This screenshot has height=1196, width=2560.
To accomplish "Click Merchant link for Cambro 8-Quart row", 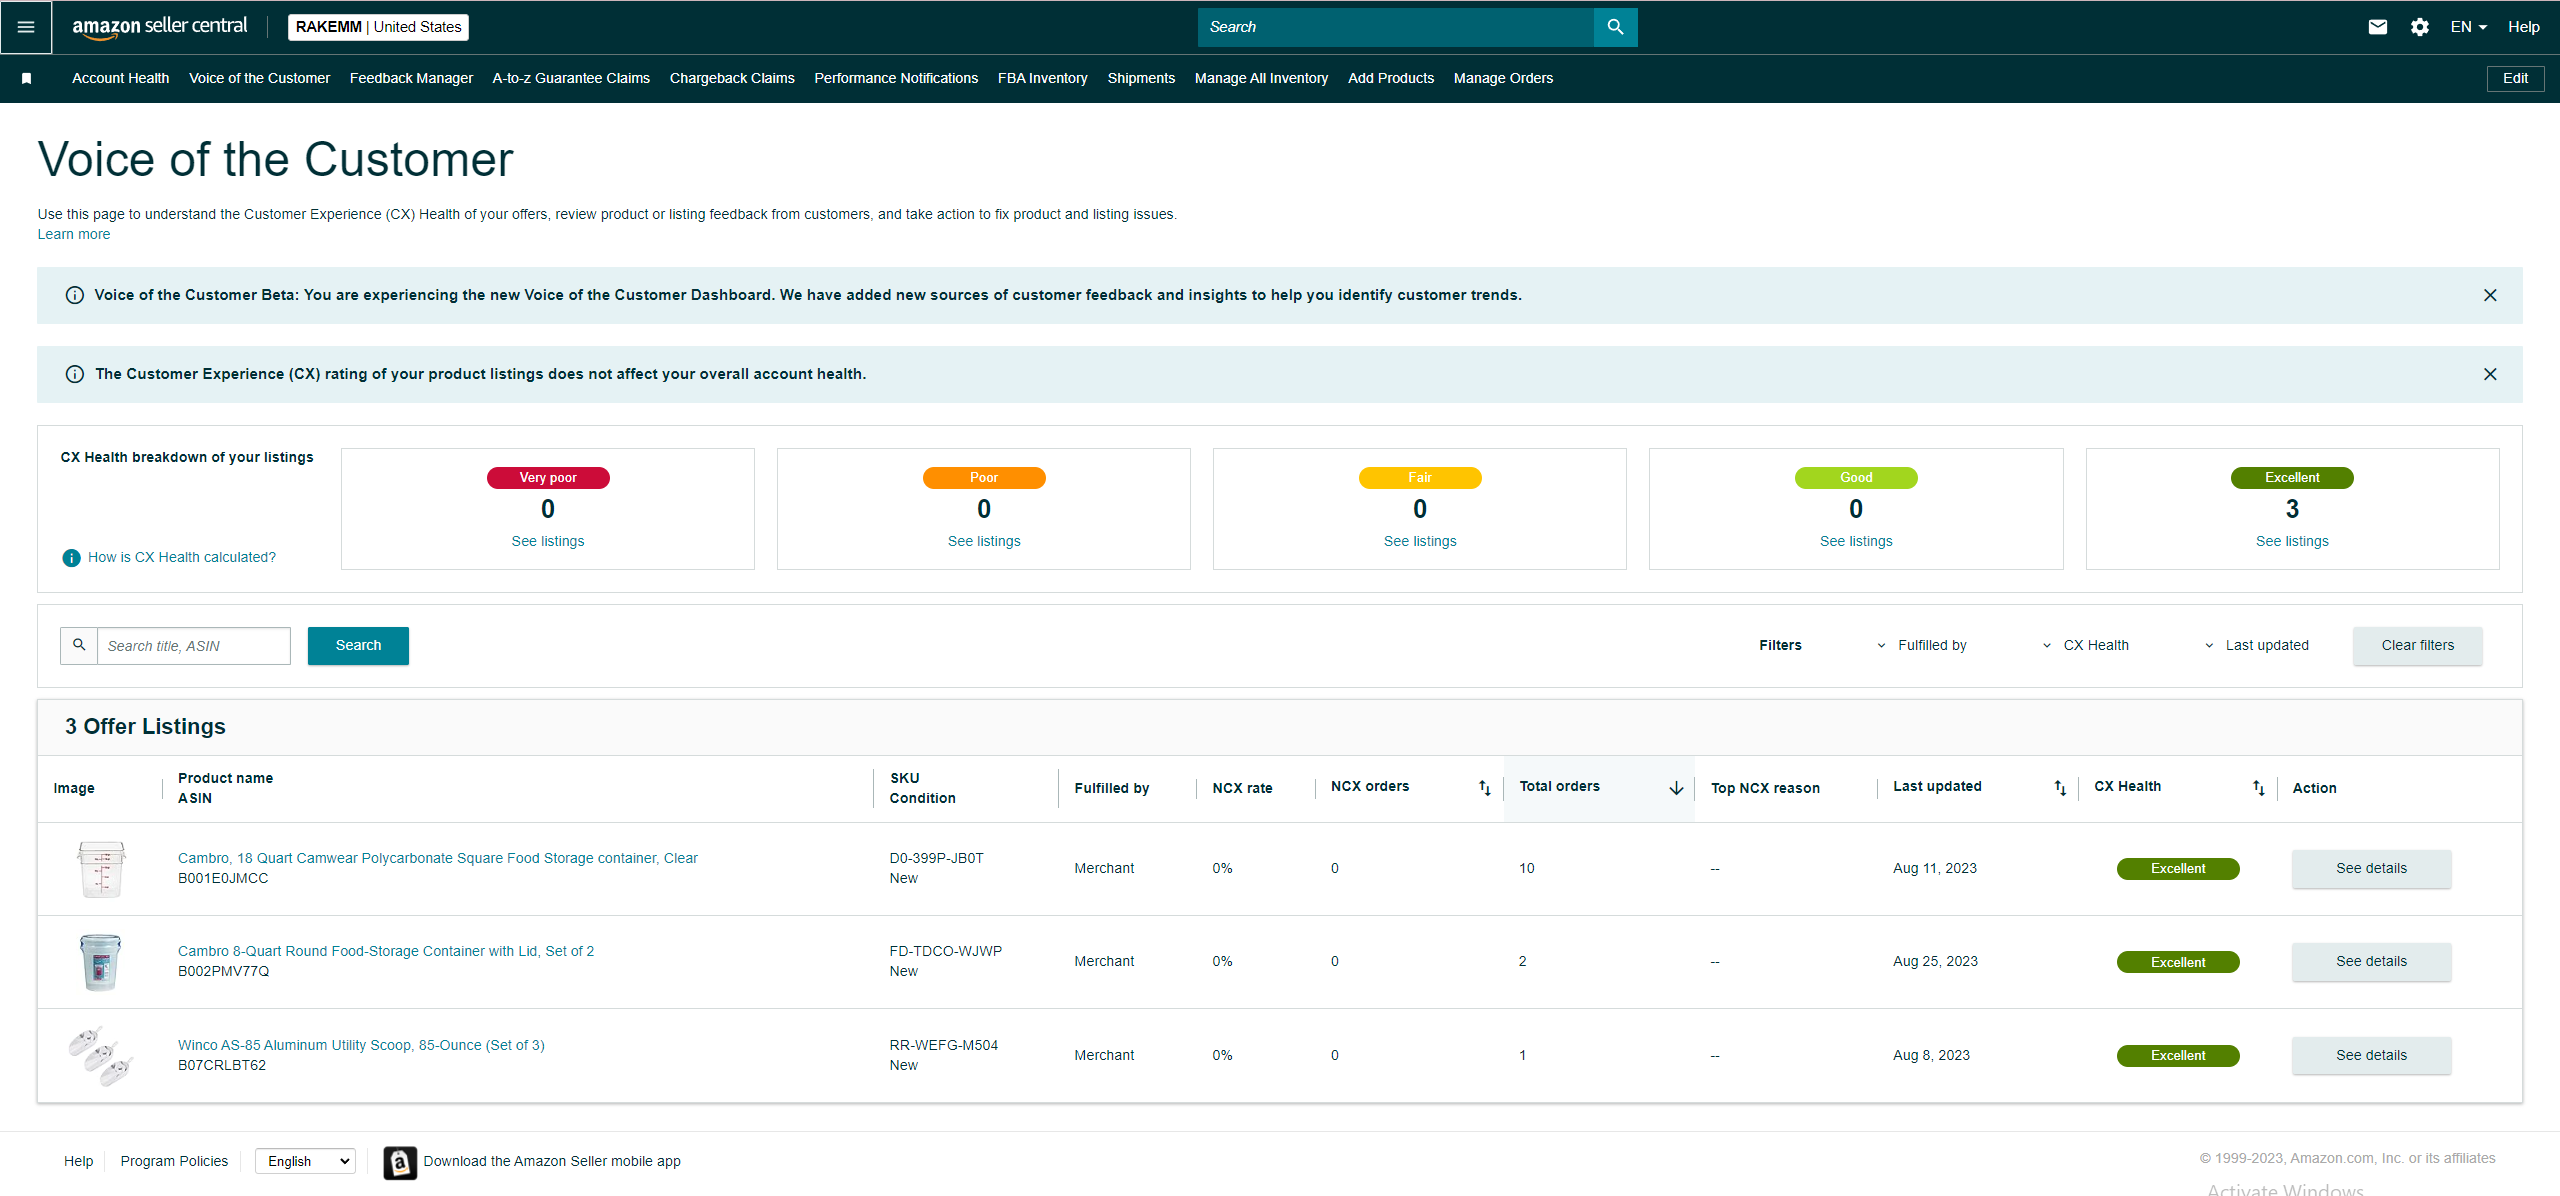I will click(x=1104, y=962).
